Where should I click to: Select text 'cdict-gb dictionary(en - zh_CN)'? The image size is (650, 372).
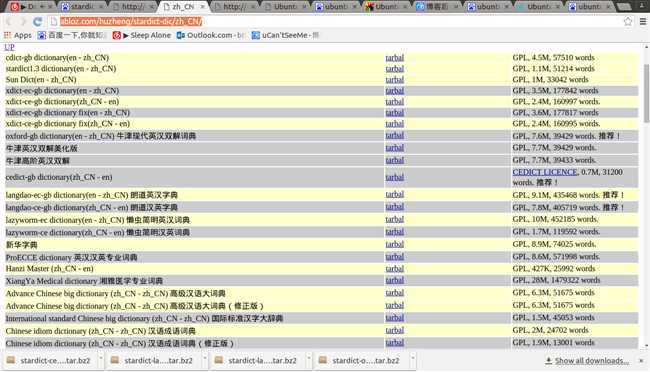point(57,58)
